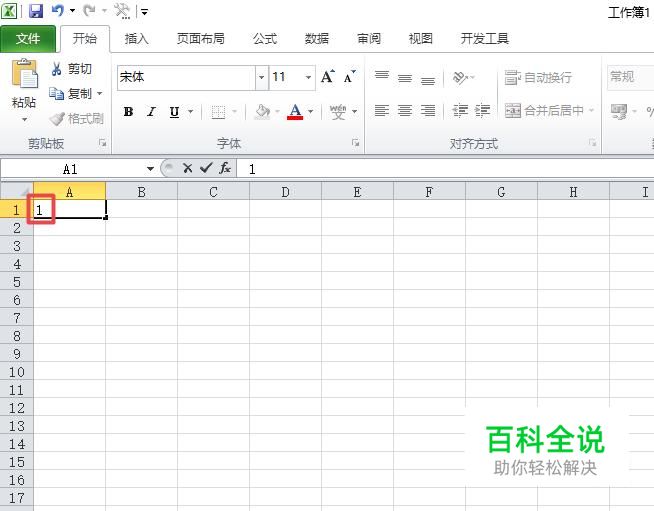Click the Select All corner button
The width and height of the screenshot is (654, 511).
click(17, 191)
